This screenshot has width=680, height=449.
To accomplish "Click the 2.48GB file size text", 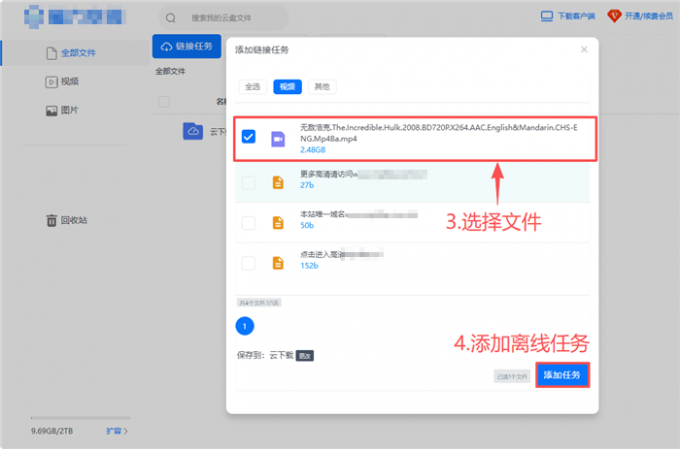I will 313,150.
